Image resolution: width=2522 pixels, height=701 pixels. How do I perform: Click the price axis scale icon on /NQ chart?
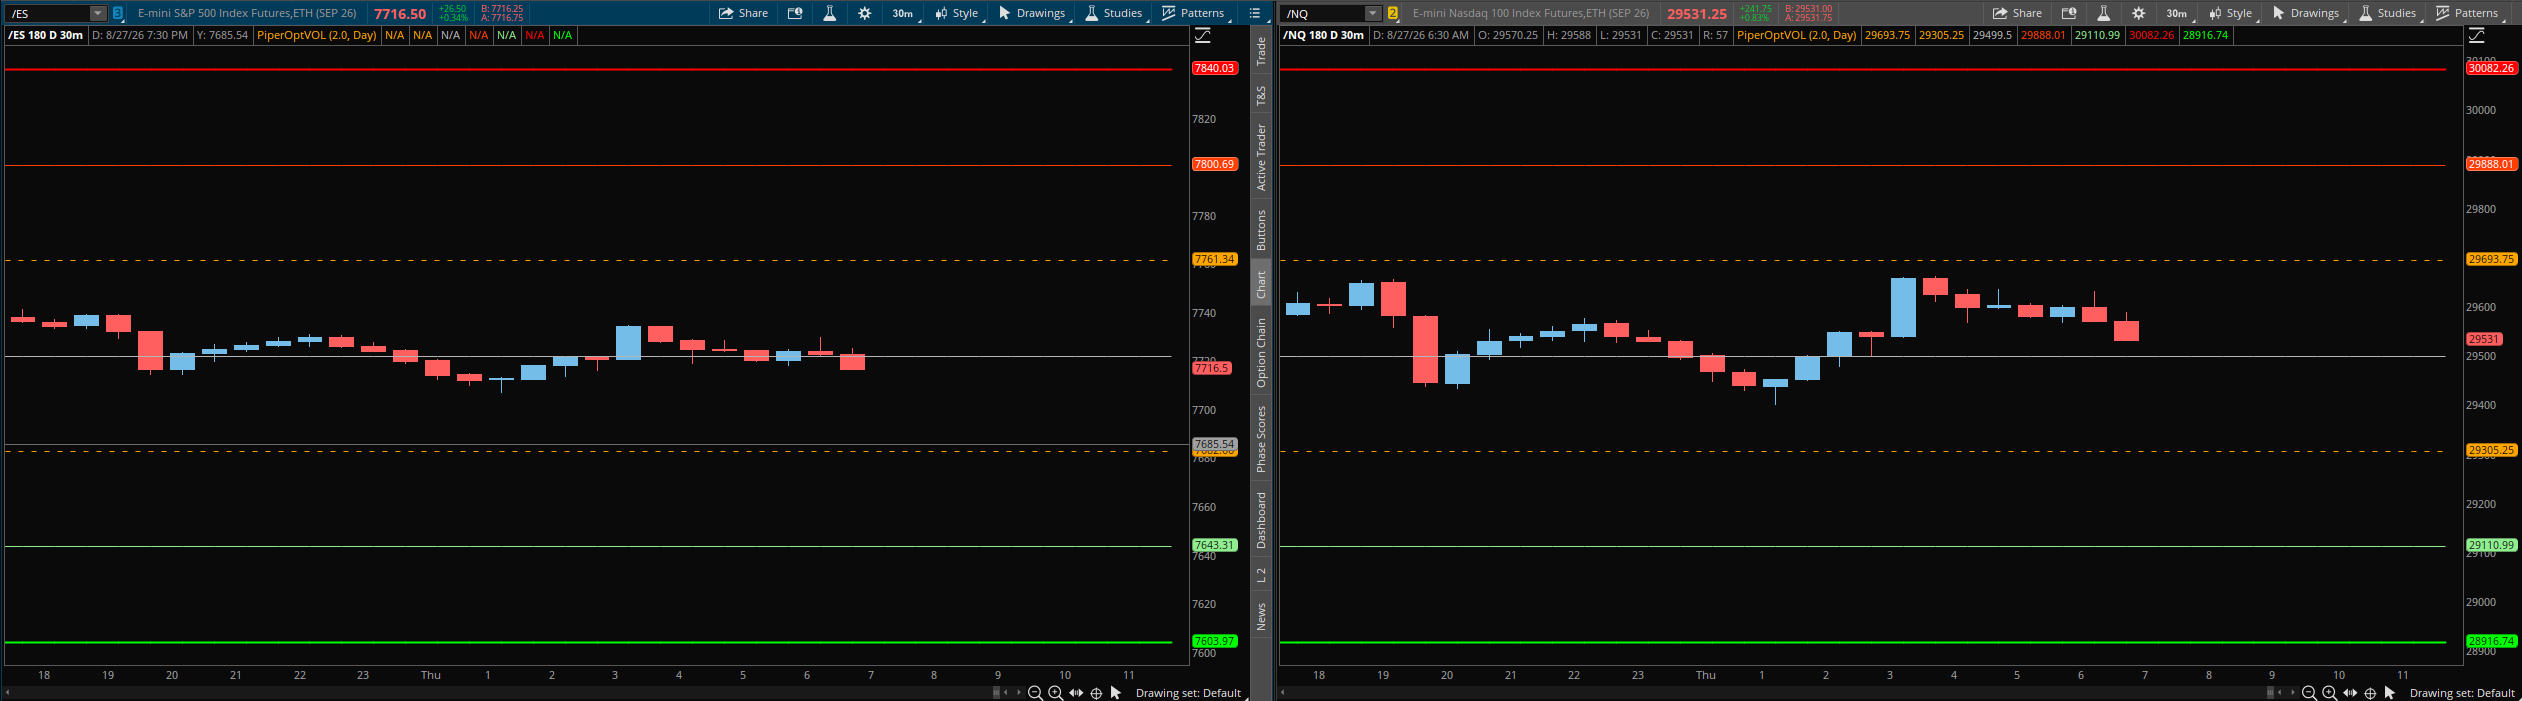pyautogui.click(x=2477, y=35)
